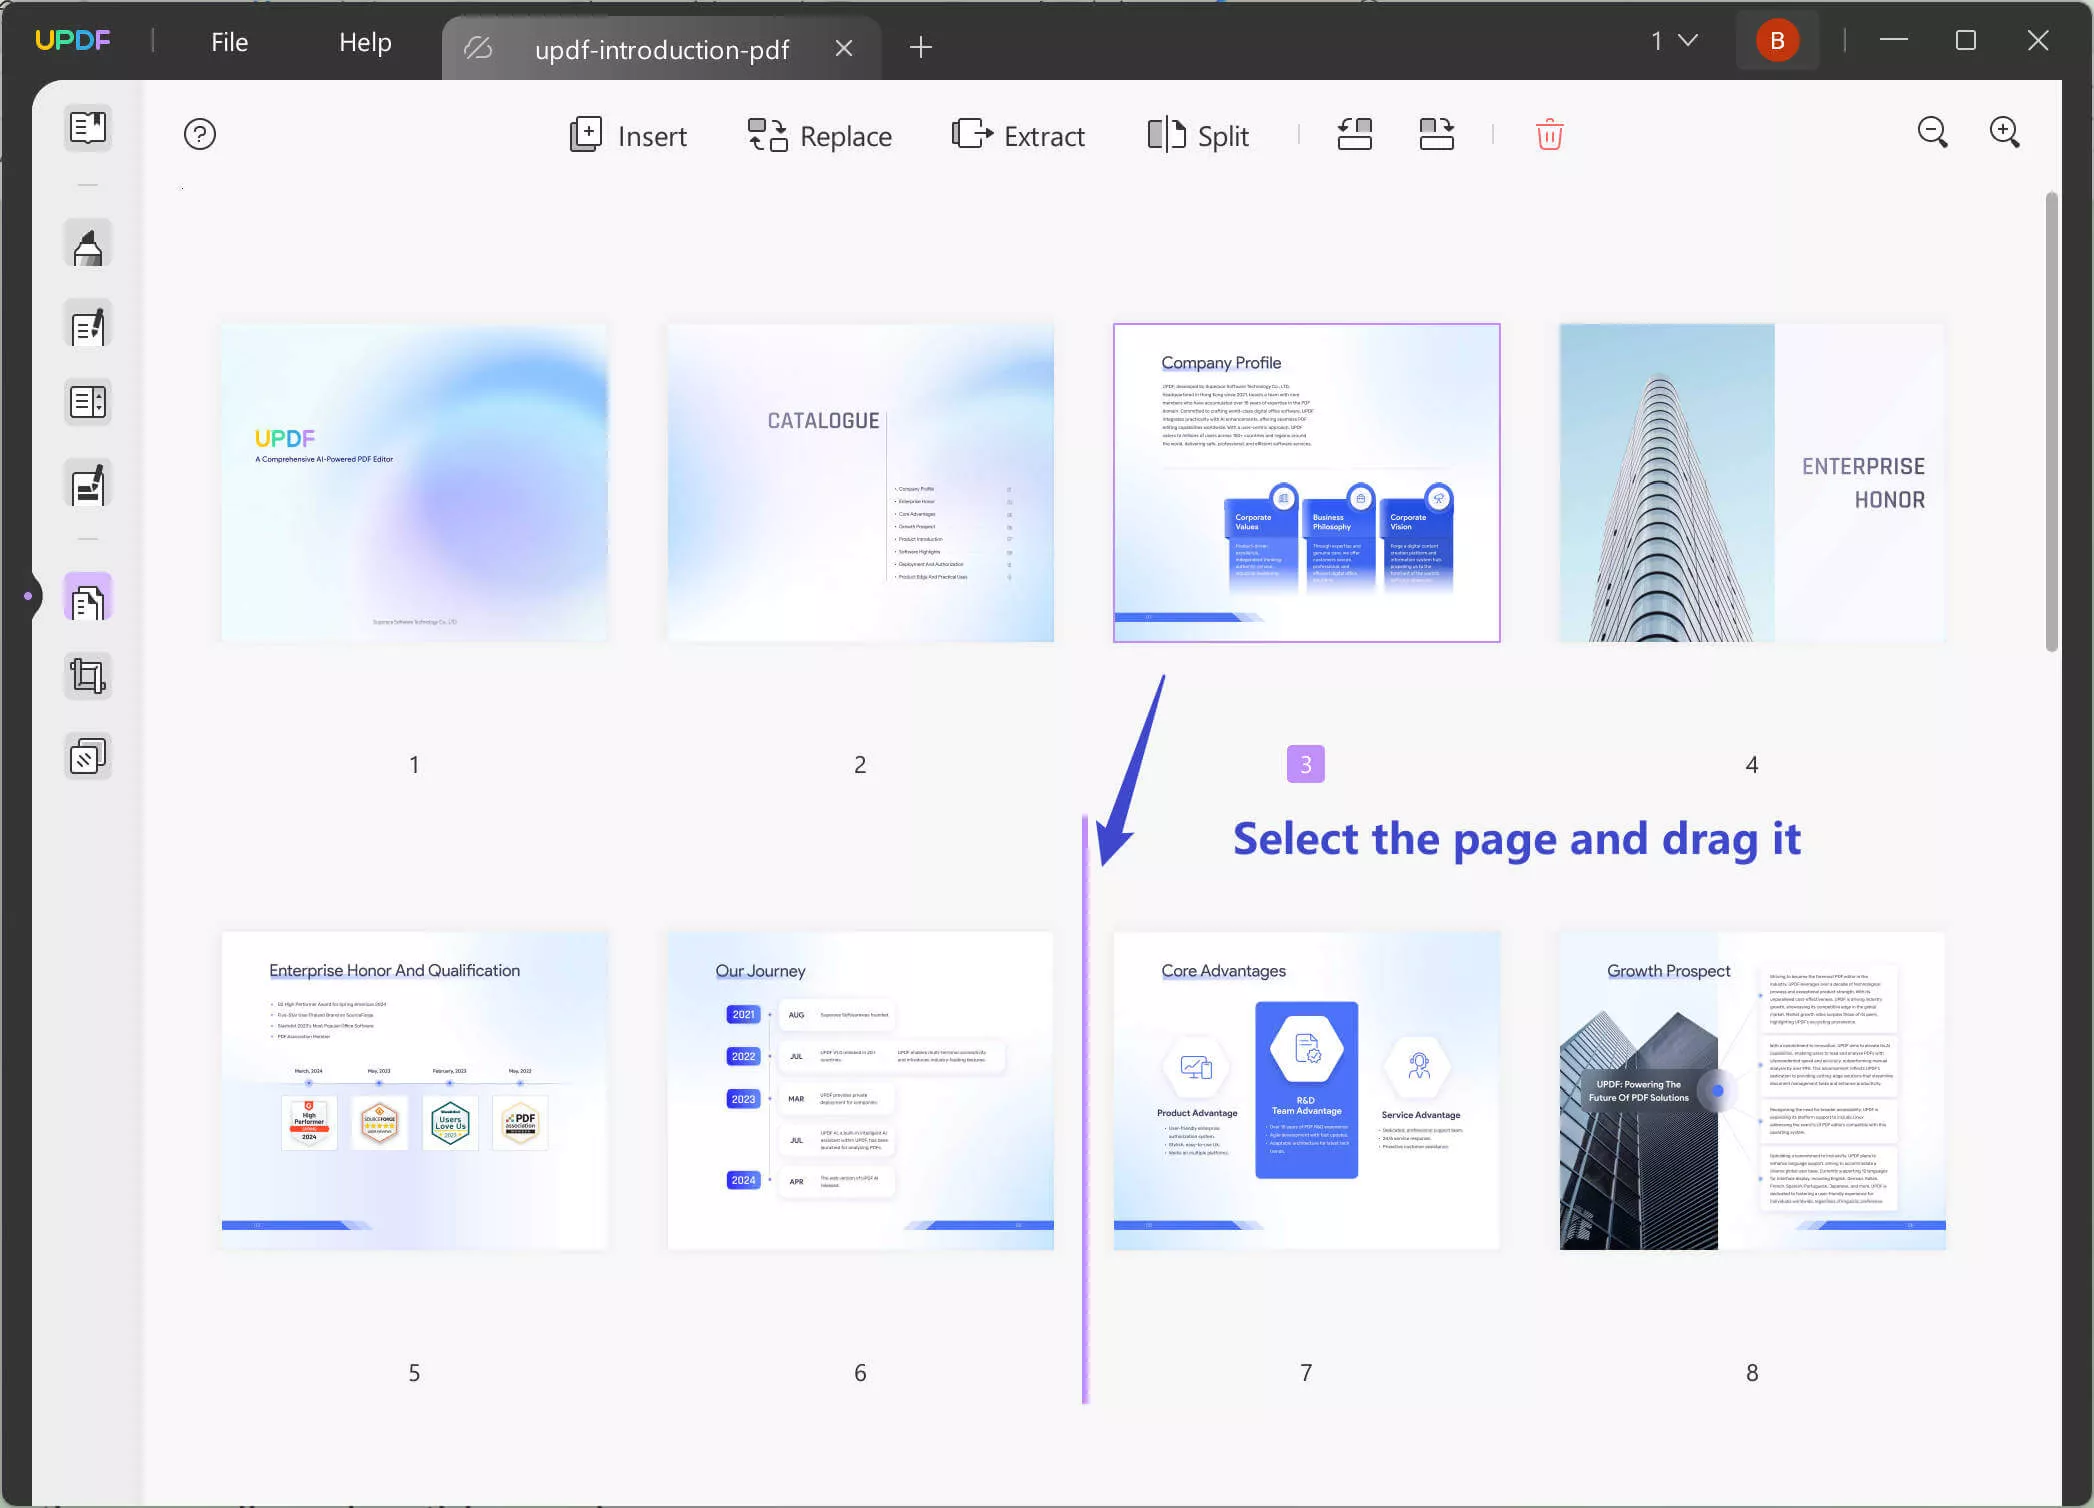Open the File menu
The width and height of the screenshot is (2094, 1508).
pos(229,42)
